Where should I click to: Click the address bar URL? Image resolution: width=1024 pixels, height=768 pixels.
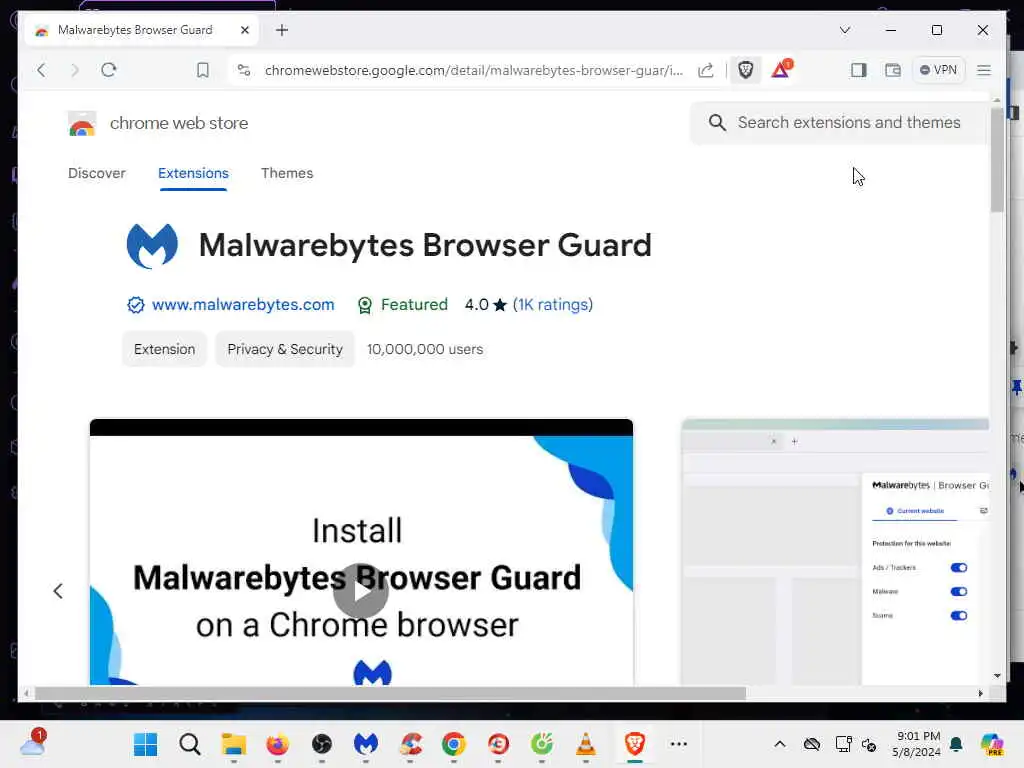[x=473, y=70]
